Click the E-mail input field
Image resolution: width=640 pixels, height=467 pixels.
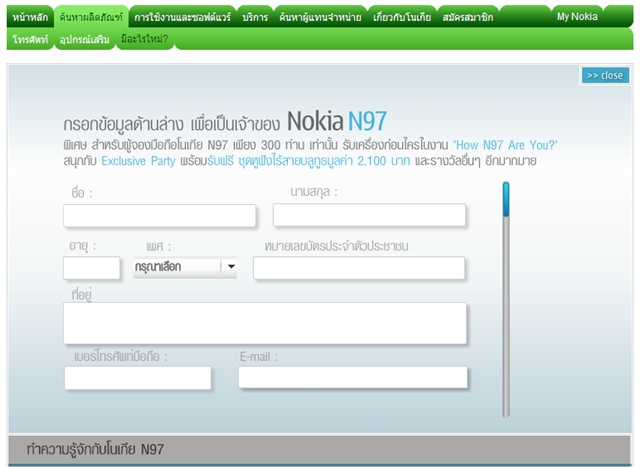pos(353,377)
